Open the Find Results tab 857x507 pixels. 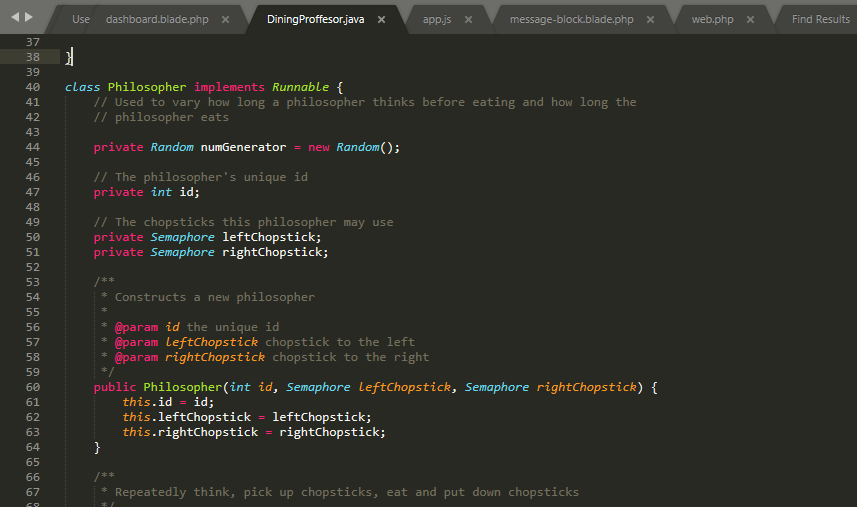point(821,19)
